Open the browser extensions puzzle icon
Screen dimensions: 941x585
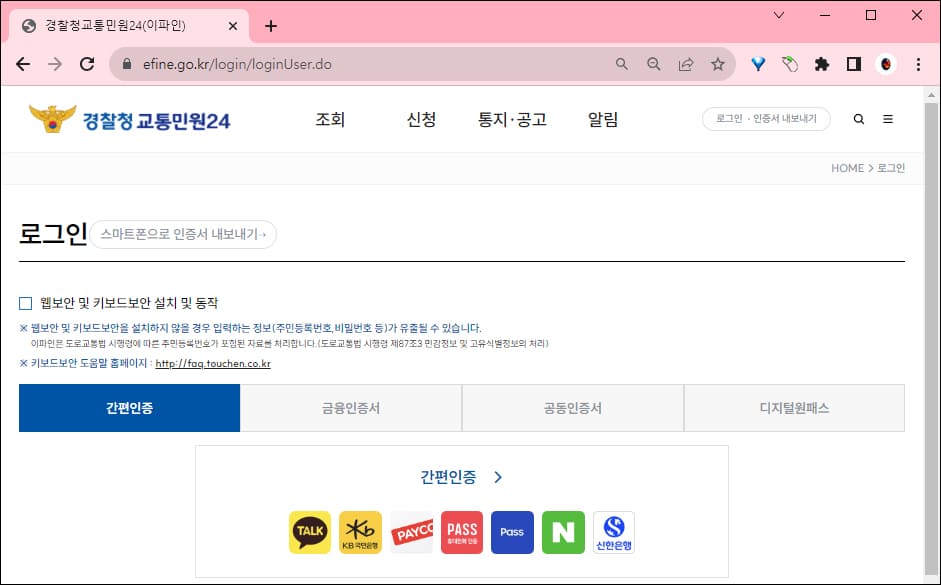coord(822,63)
